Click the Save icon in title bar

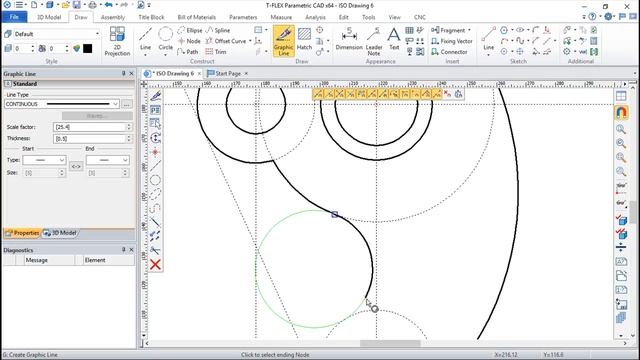pyautogui.click(x=77, y=5)
